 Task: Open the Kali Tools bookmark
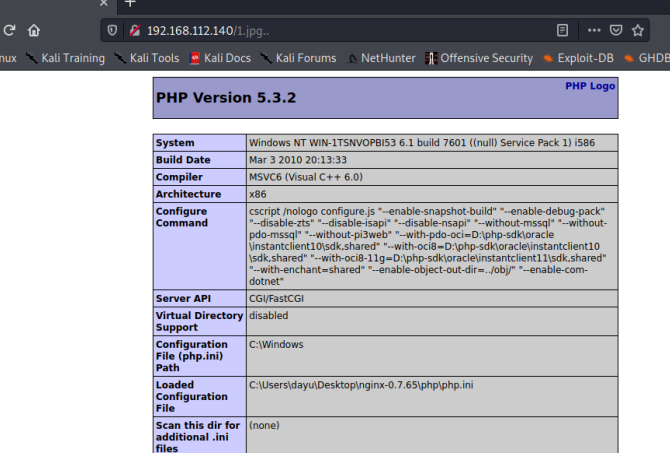click(147, 58)
